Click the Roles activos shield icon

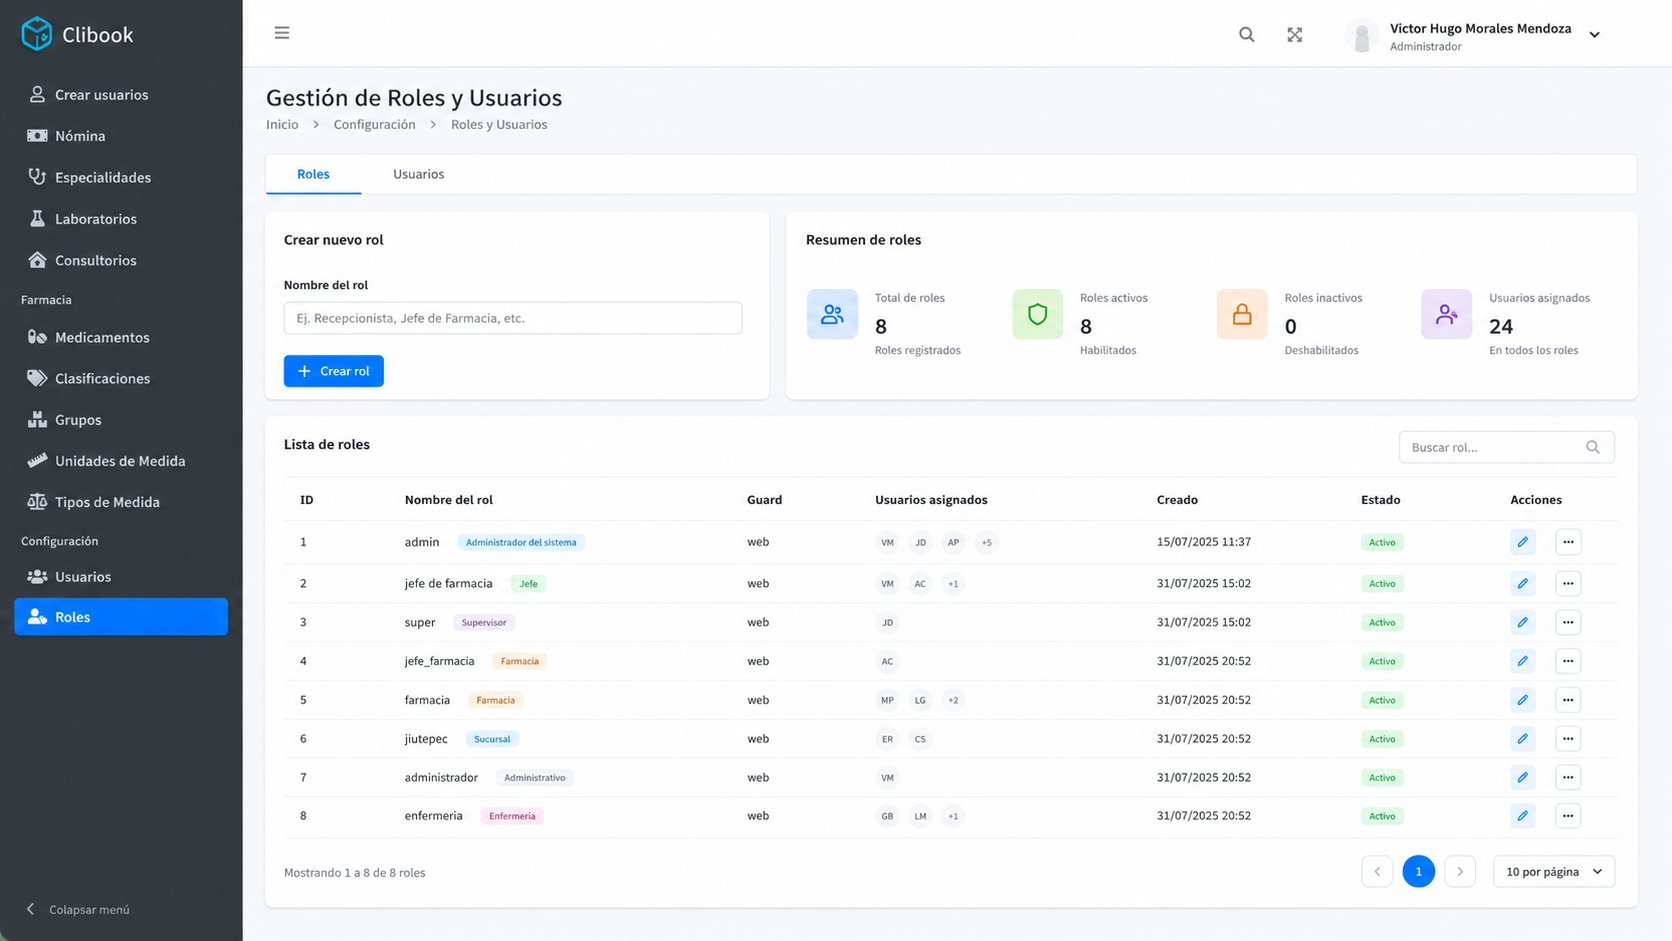coord(1037,314)
